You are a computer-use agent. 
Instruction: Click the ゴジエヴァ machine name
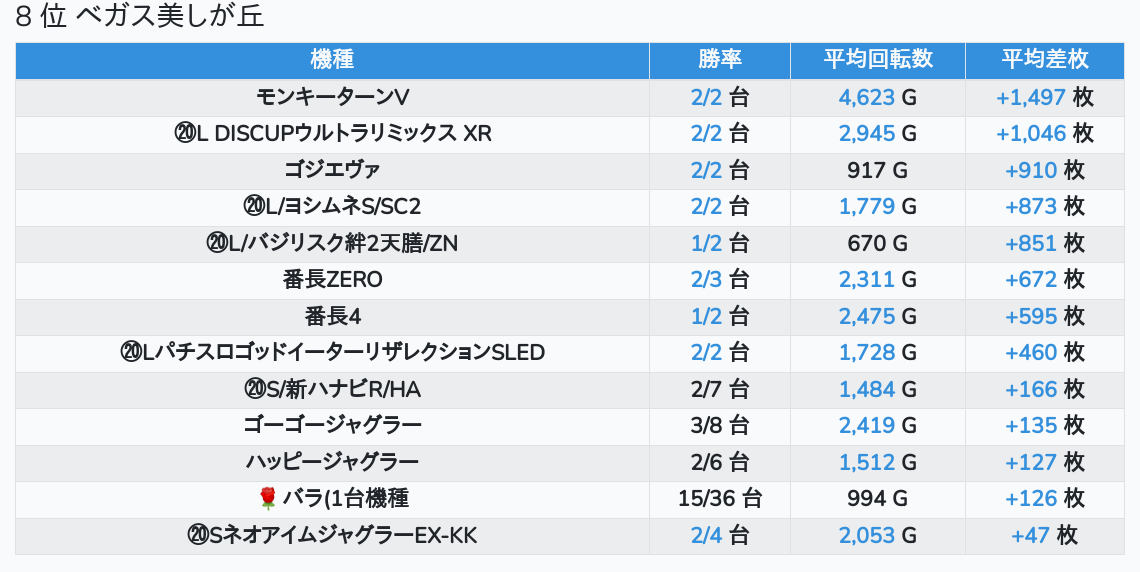pos(332,170)
